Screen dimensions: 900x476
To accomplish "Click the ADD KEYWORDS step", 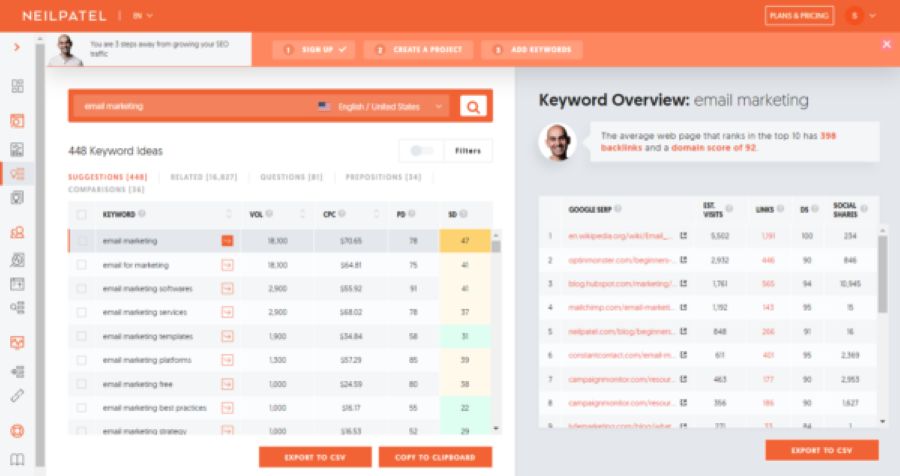I will click(x=532, y=49).
